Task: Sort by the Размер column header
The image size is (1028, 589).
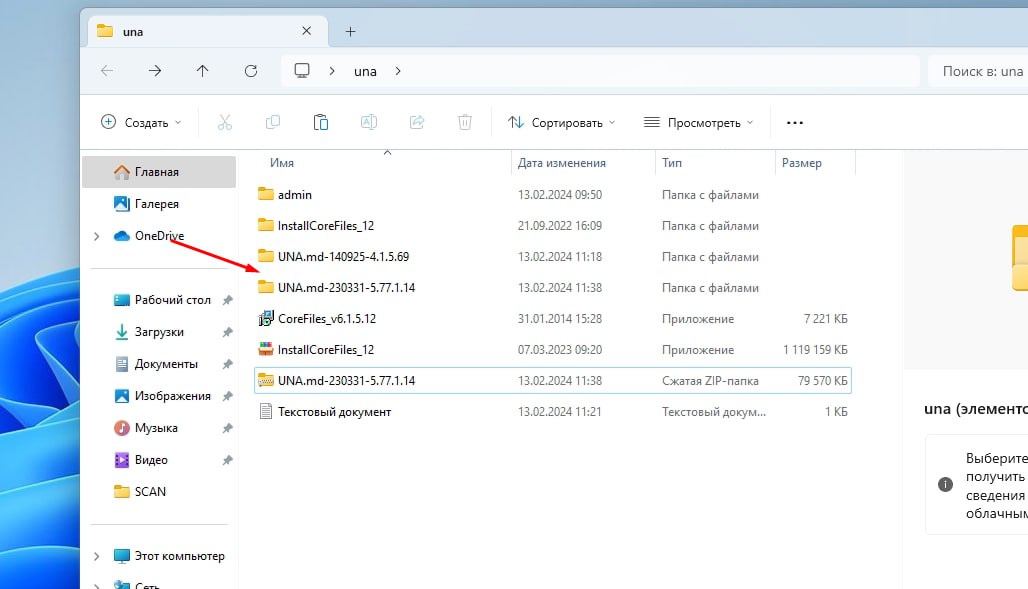Action: [802, 163]
